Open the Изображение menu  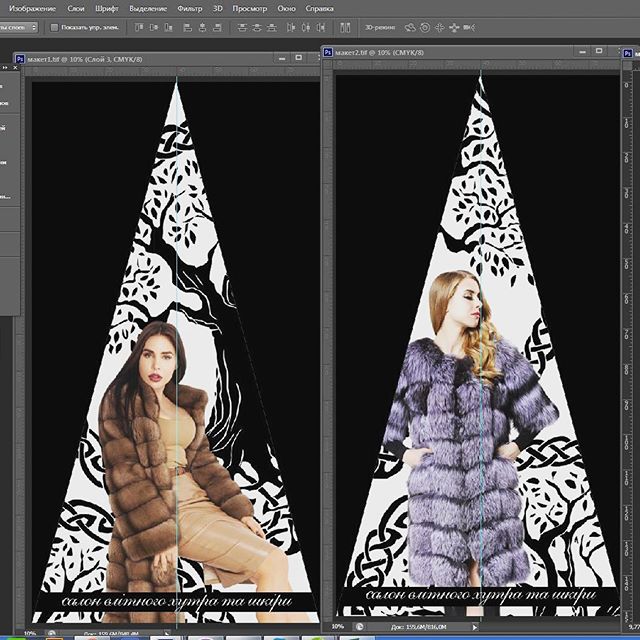pos(32,9)
